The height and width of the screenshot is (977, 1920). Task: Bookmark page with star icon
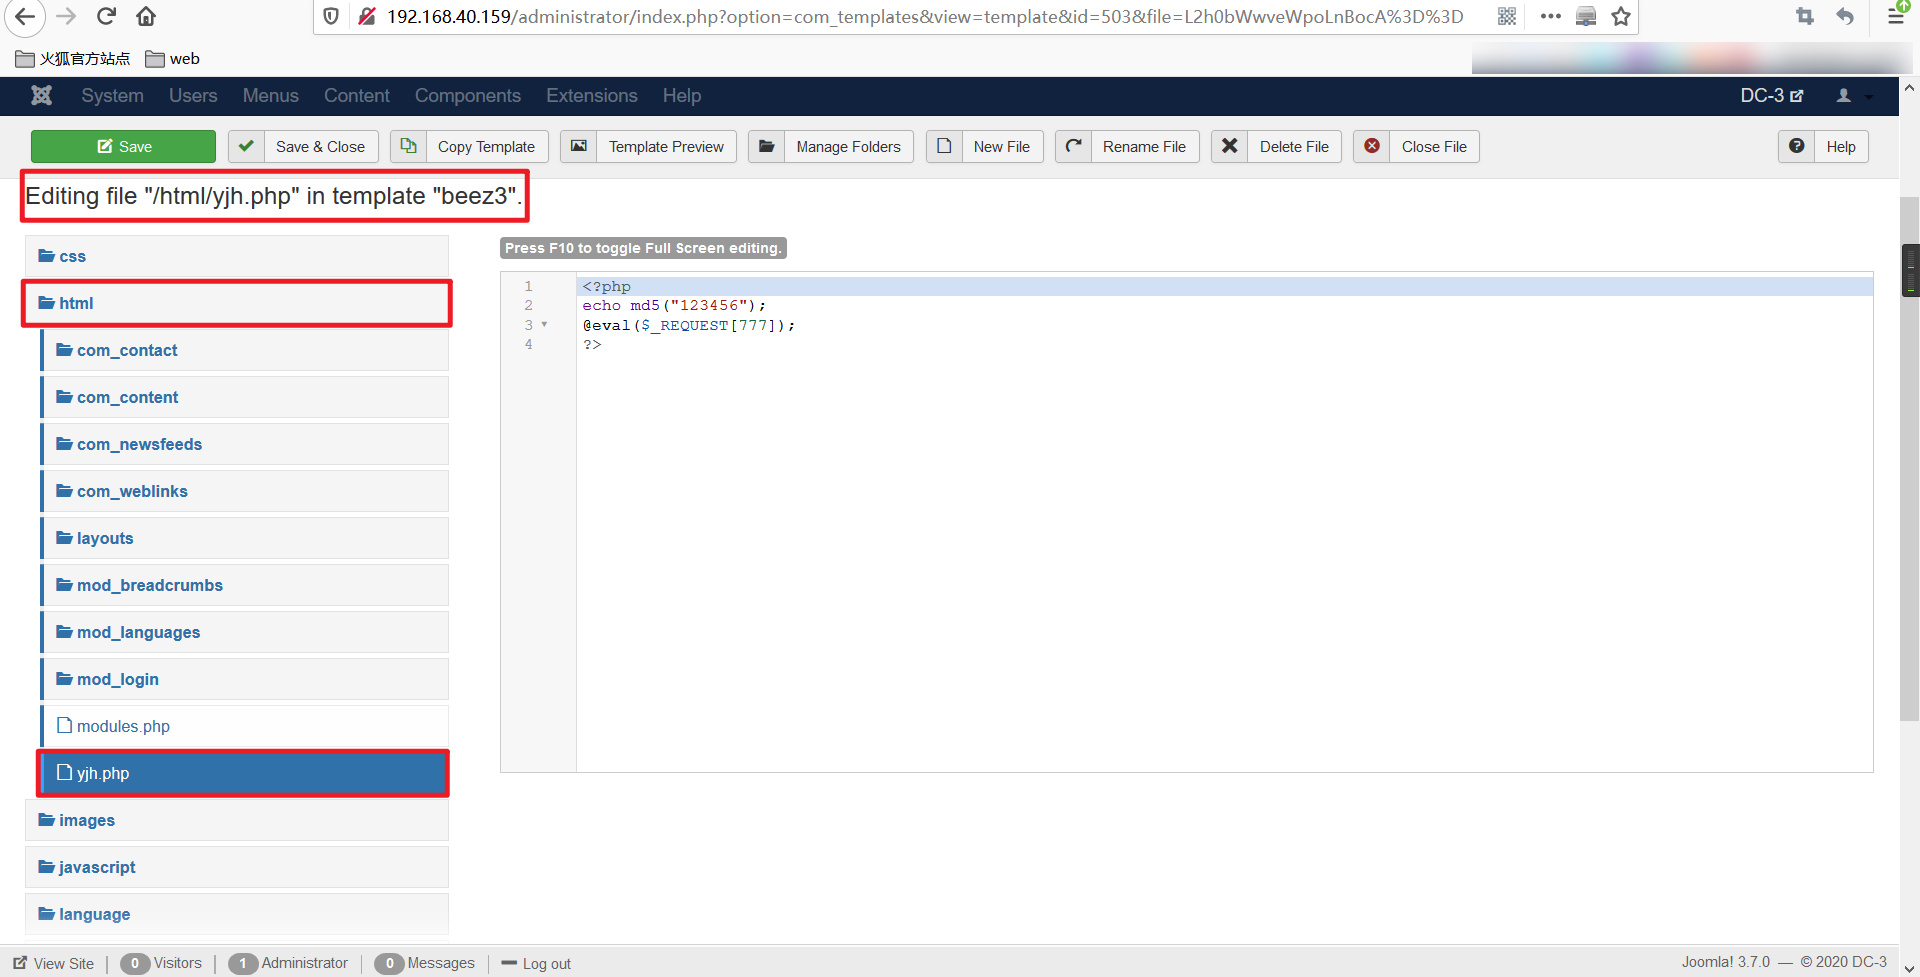point(1621,16)
